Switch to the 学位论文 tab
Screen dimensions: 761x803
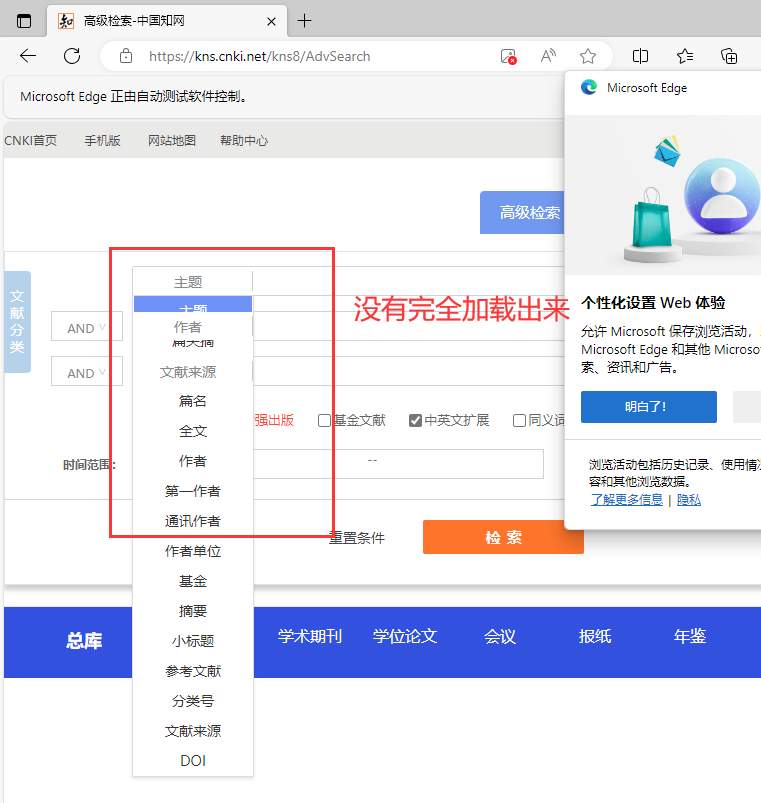[405, 636]
